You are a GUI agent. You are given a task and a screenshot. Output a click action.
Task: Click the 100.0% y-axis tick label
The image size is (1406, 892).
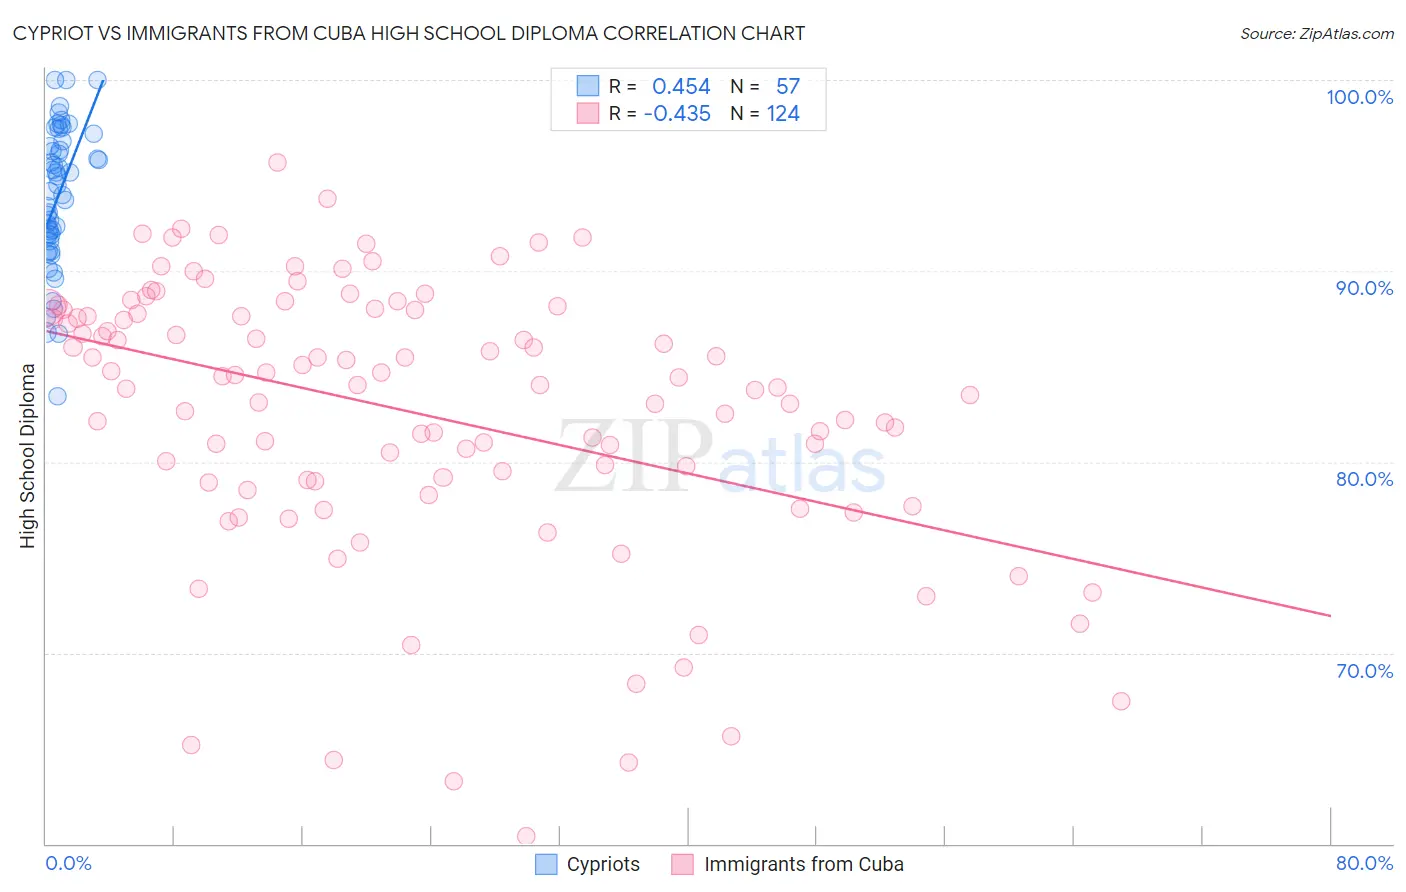(x=1359, y=97)
